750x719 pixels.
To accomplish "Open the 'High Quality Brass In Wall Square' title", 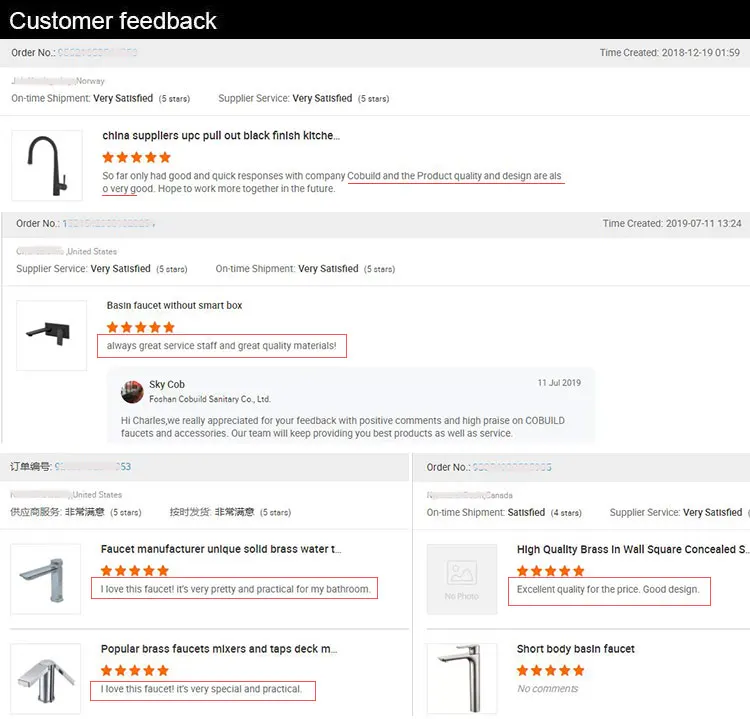I will pyautogui.click(x=632, y=549).
